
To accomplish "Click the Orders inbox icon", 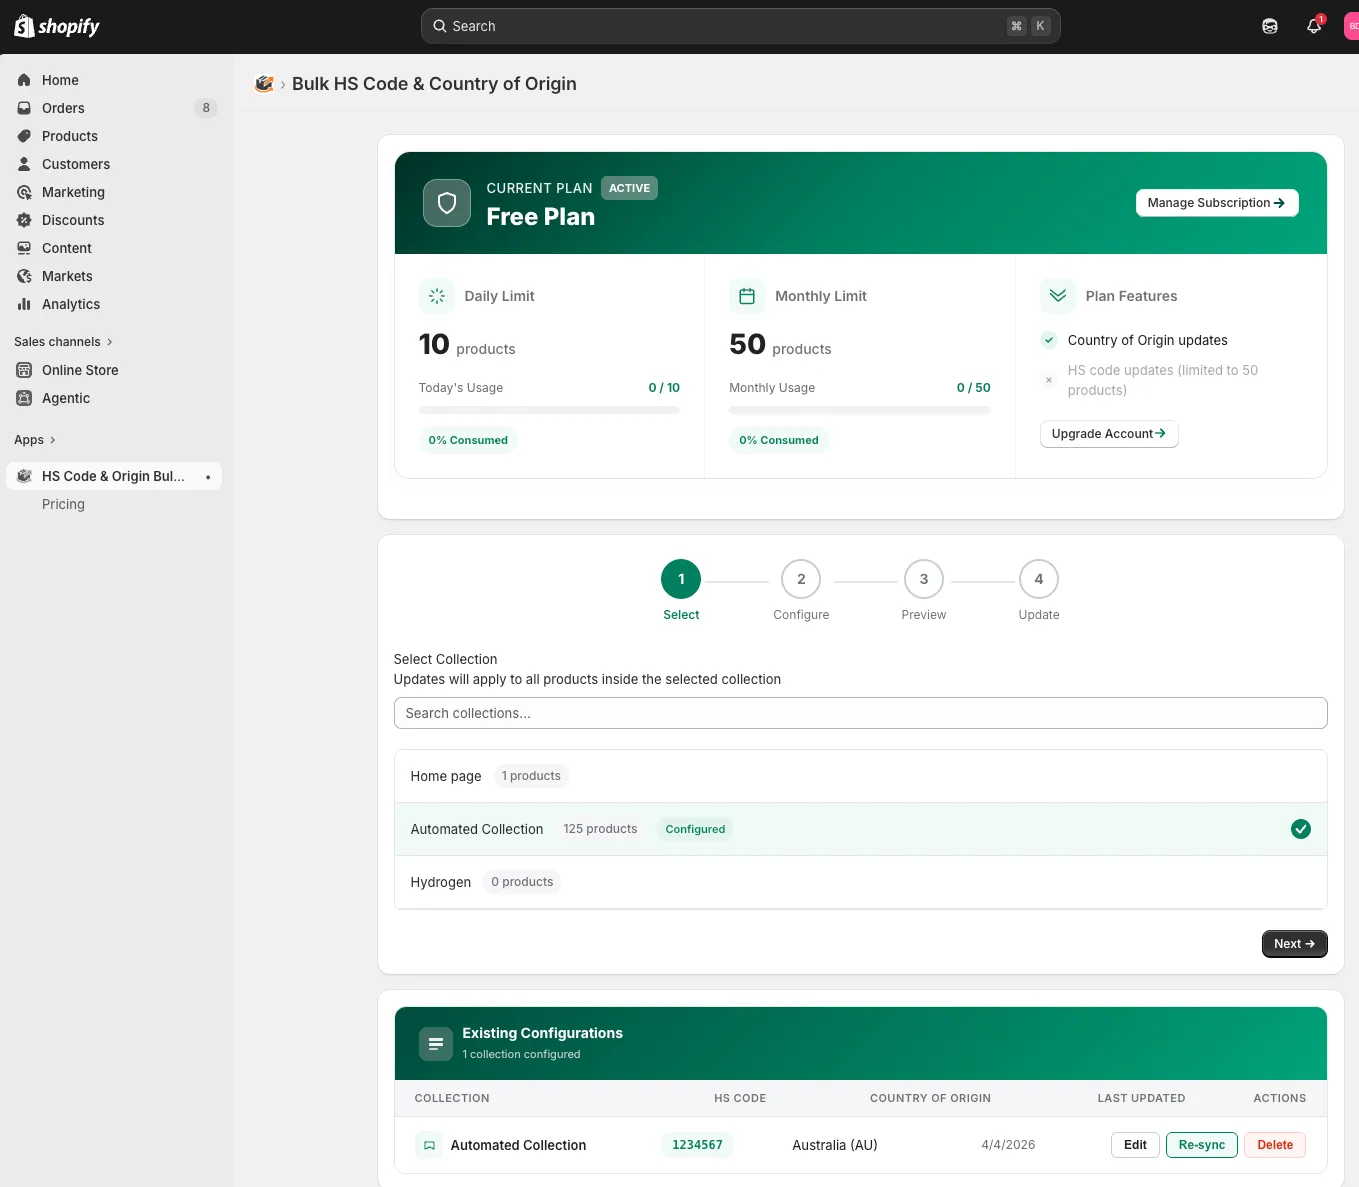I will [x=24, y=108].
